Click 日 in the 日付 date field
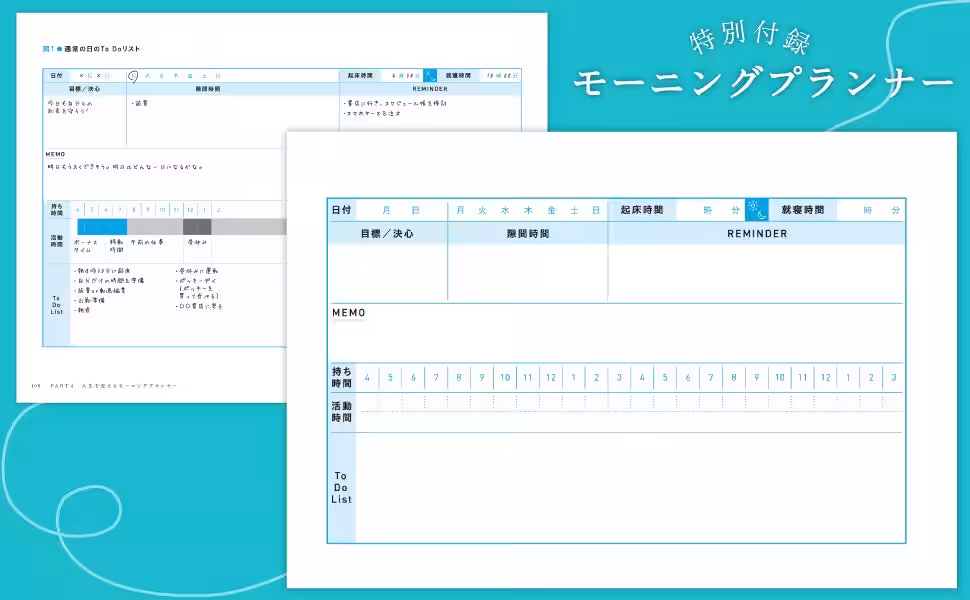Viewport: 970px width, 600px height. coord(416,210)
